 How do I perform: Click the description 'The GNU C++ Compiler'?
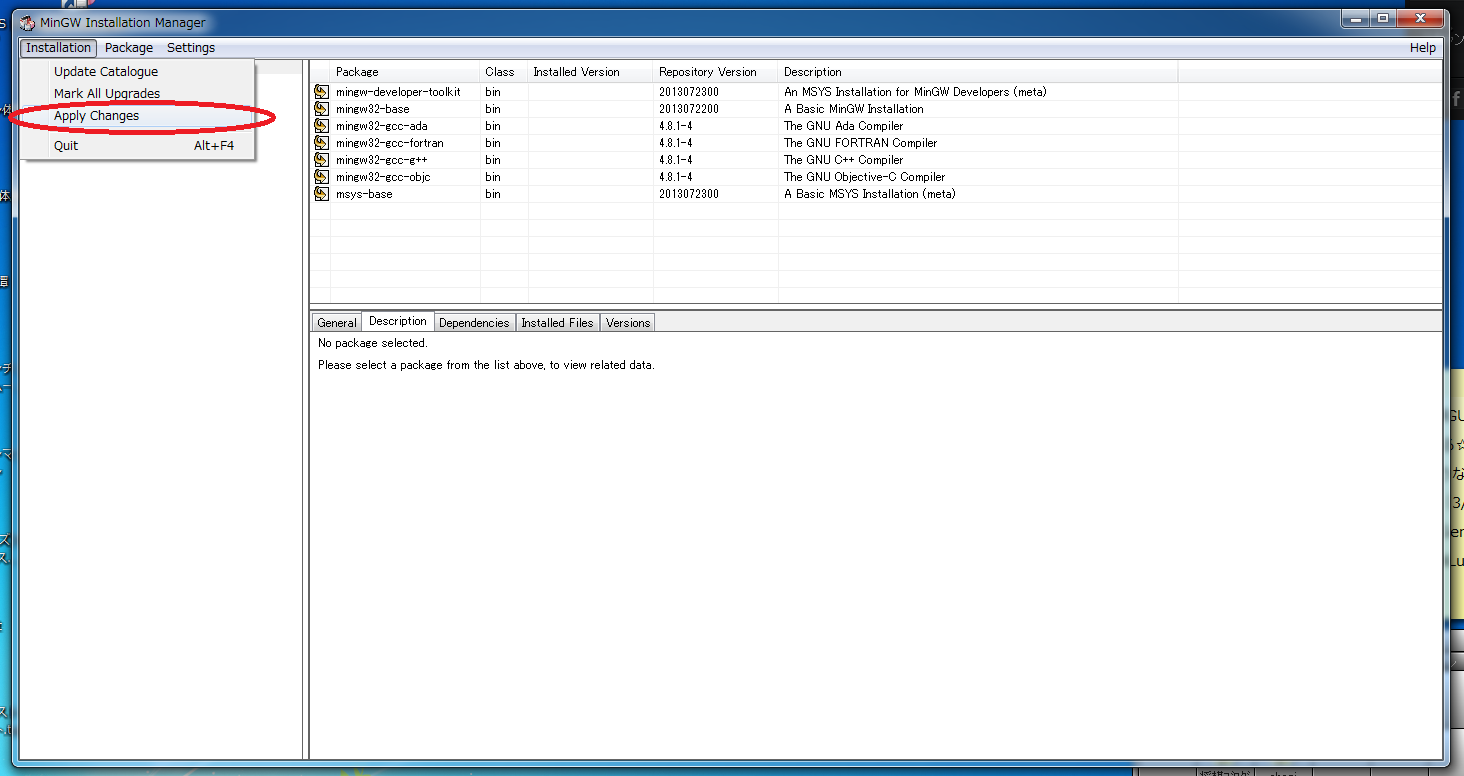click(x=843, y=160)
